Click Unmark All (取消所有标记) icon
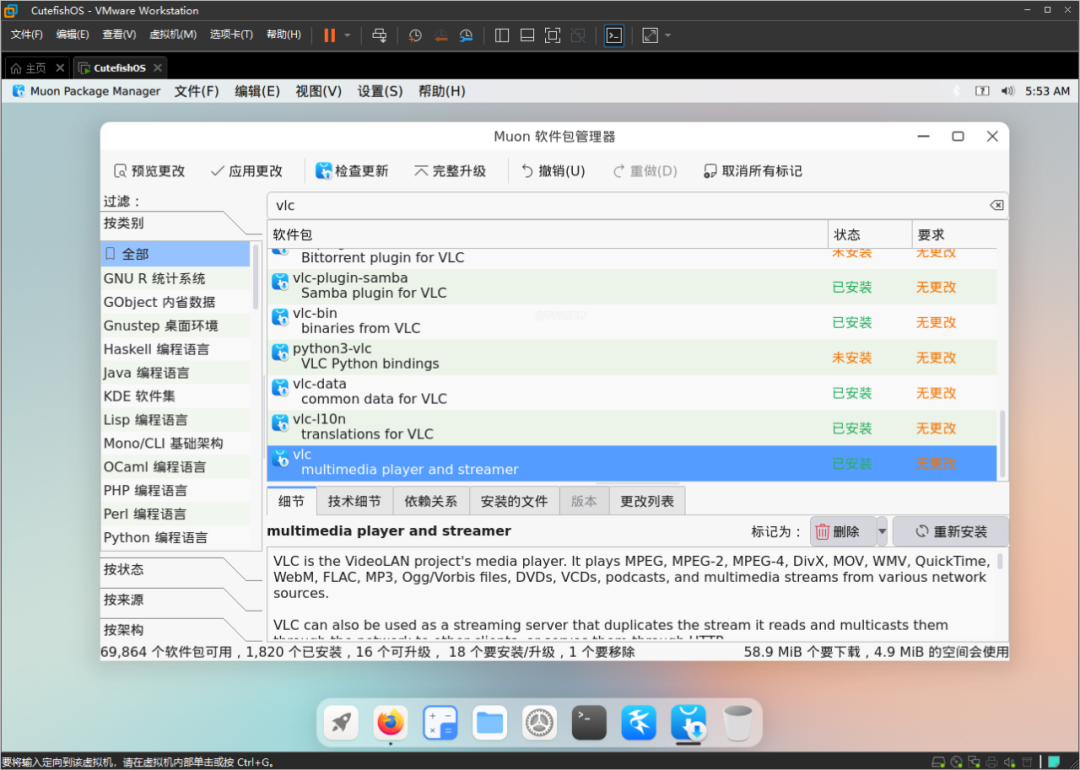Image resolution: width=1080 pixels, height=770 pixels. coord(710,171)
